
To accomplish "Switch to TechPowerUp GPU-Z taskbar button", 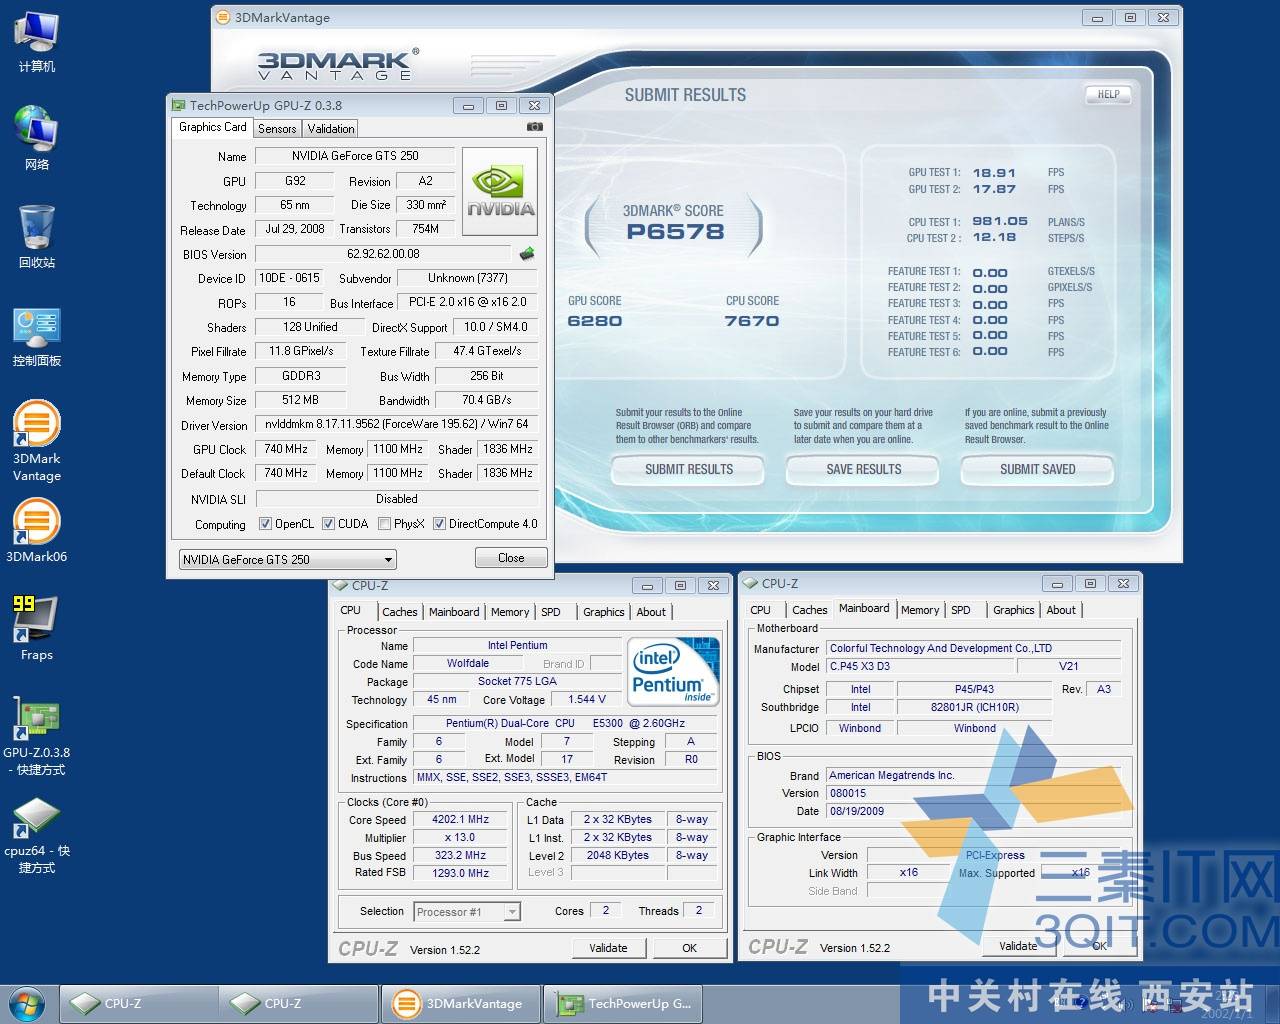I will click(623, 1003).
